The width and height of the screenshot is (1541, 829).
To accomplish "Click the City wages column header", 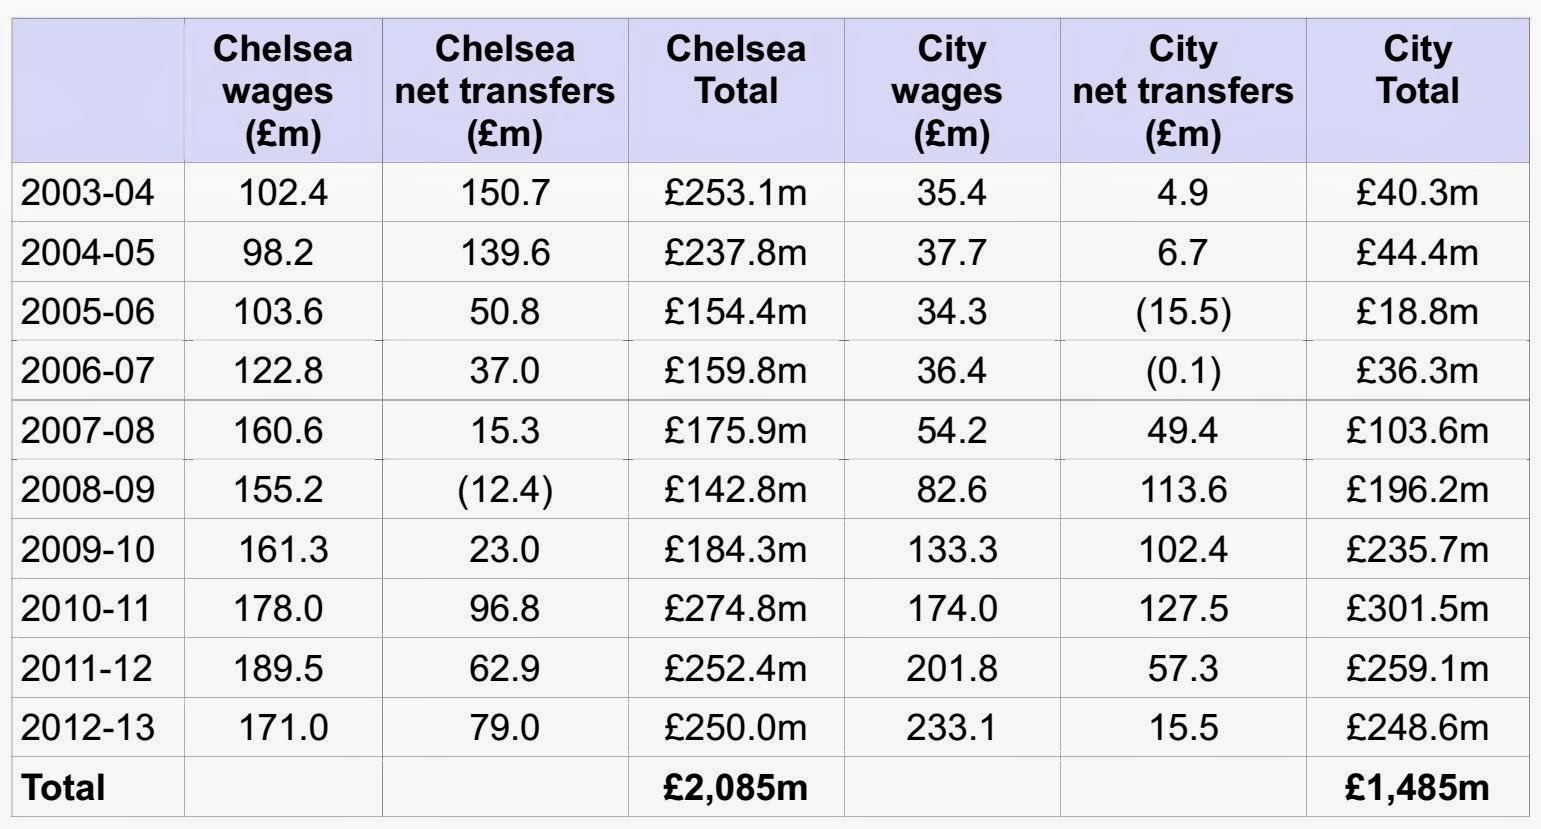I will (x=951, y=91).
